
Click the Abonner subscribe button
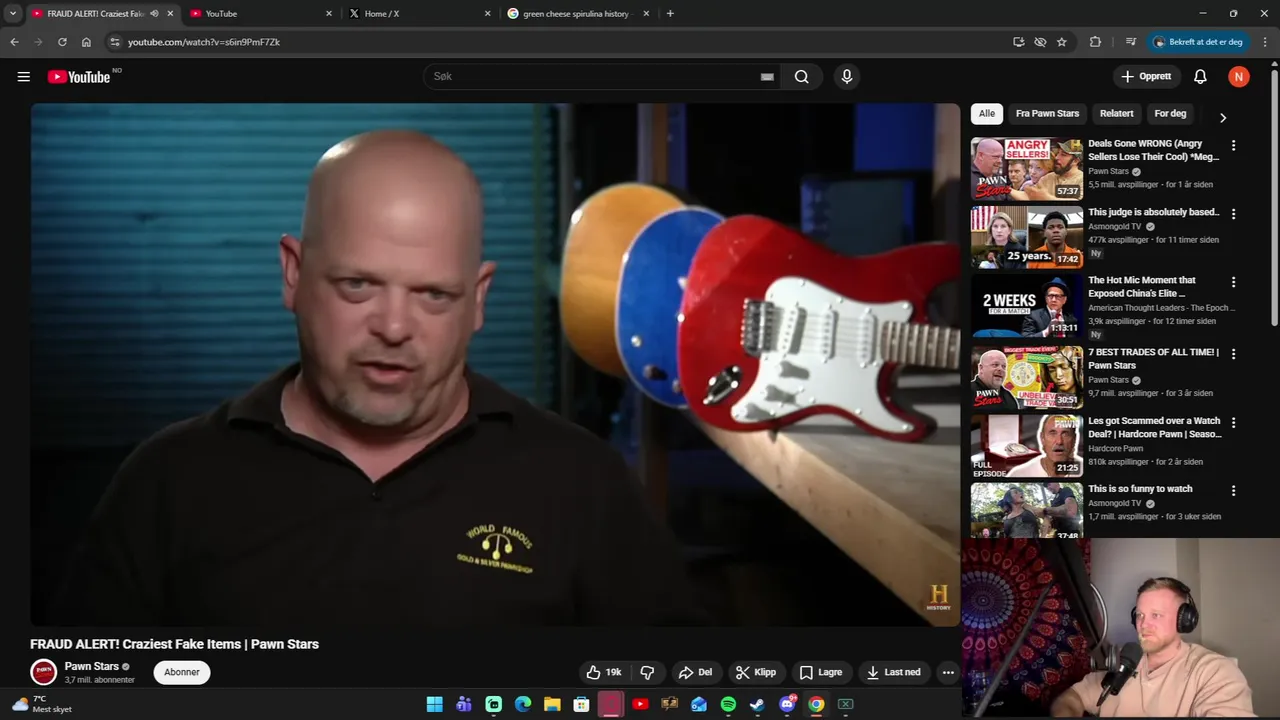coord(182,672)
